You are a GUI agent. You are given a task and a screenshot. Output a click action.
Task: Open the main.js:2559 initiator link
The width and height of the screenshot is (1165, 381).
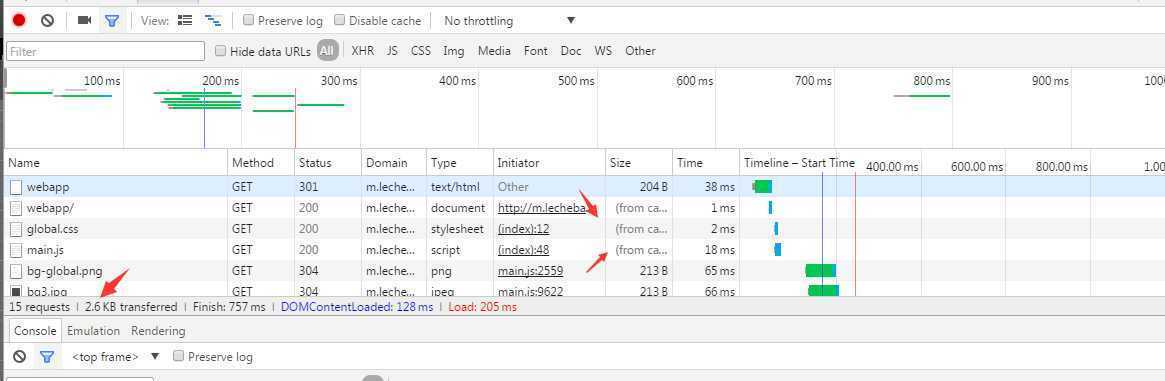pyautogui.click(x=529, y=271)
